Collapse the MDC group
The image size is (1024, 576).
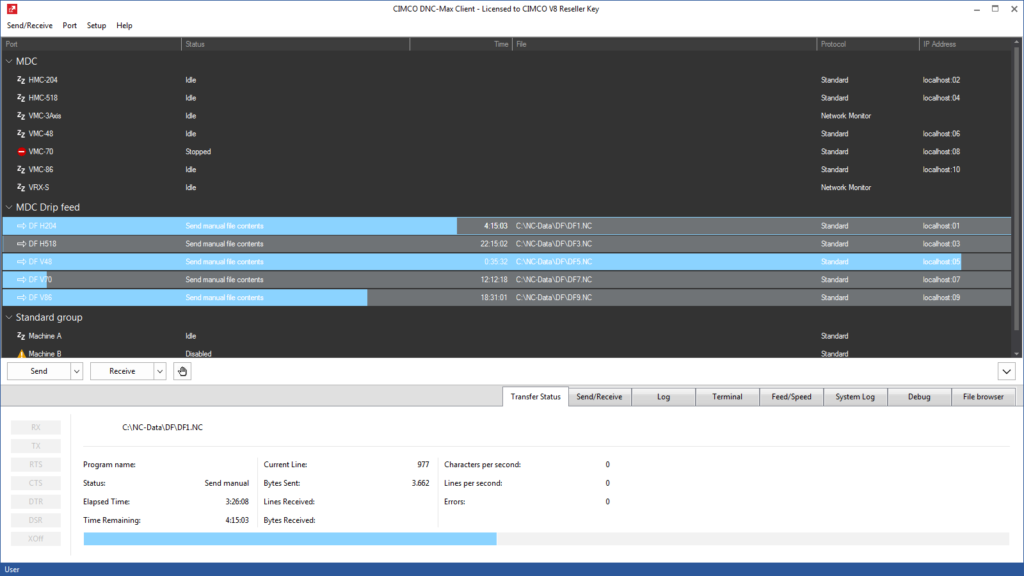pos(9,61)
